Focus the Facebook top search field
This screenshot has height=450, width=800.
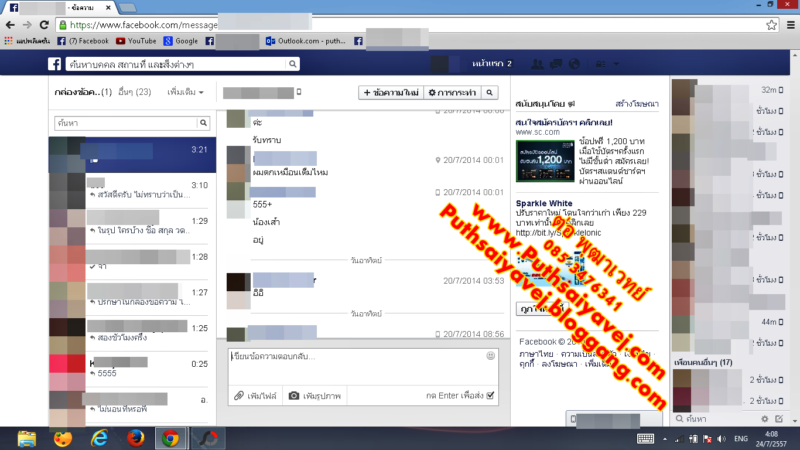point(176,64)
